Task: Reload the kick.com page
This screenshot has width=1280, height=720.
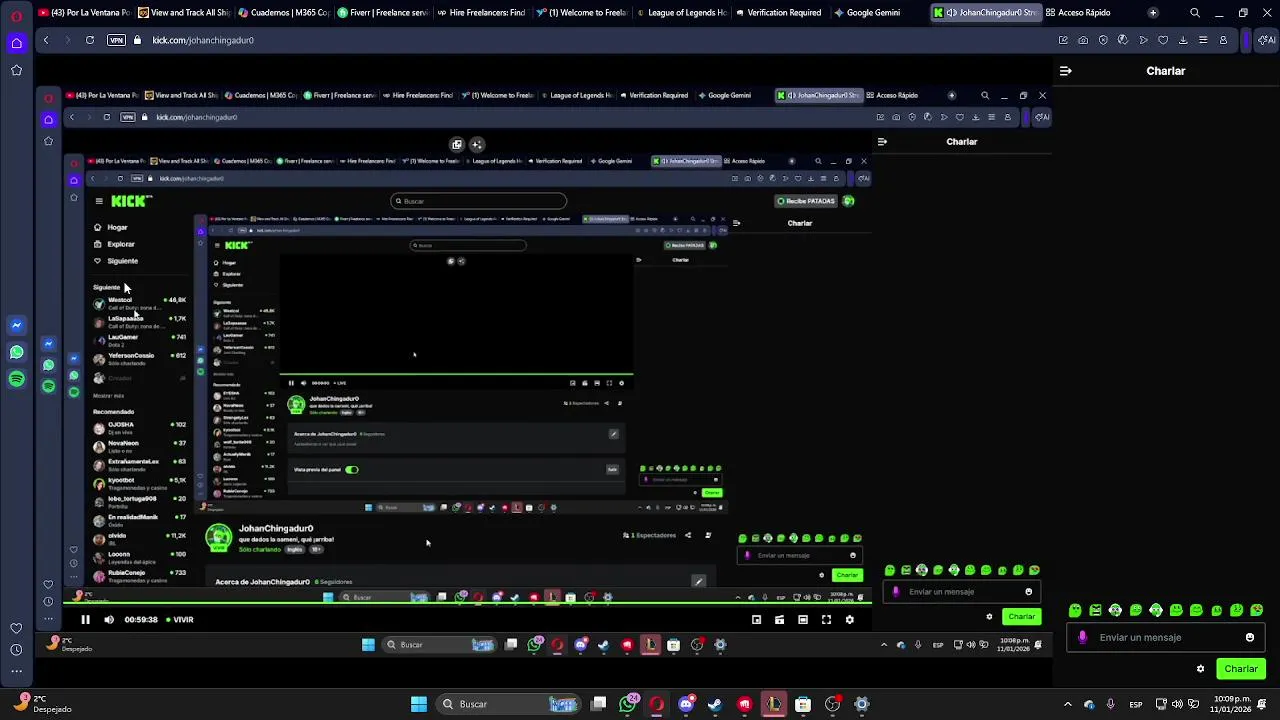Action: coord(90,40)
